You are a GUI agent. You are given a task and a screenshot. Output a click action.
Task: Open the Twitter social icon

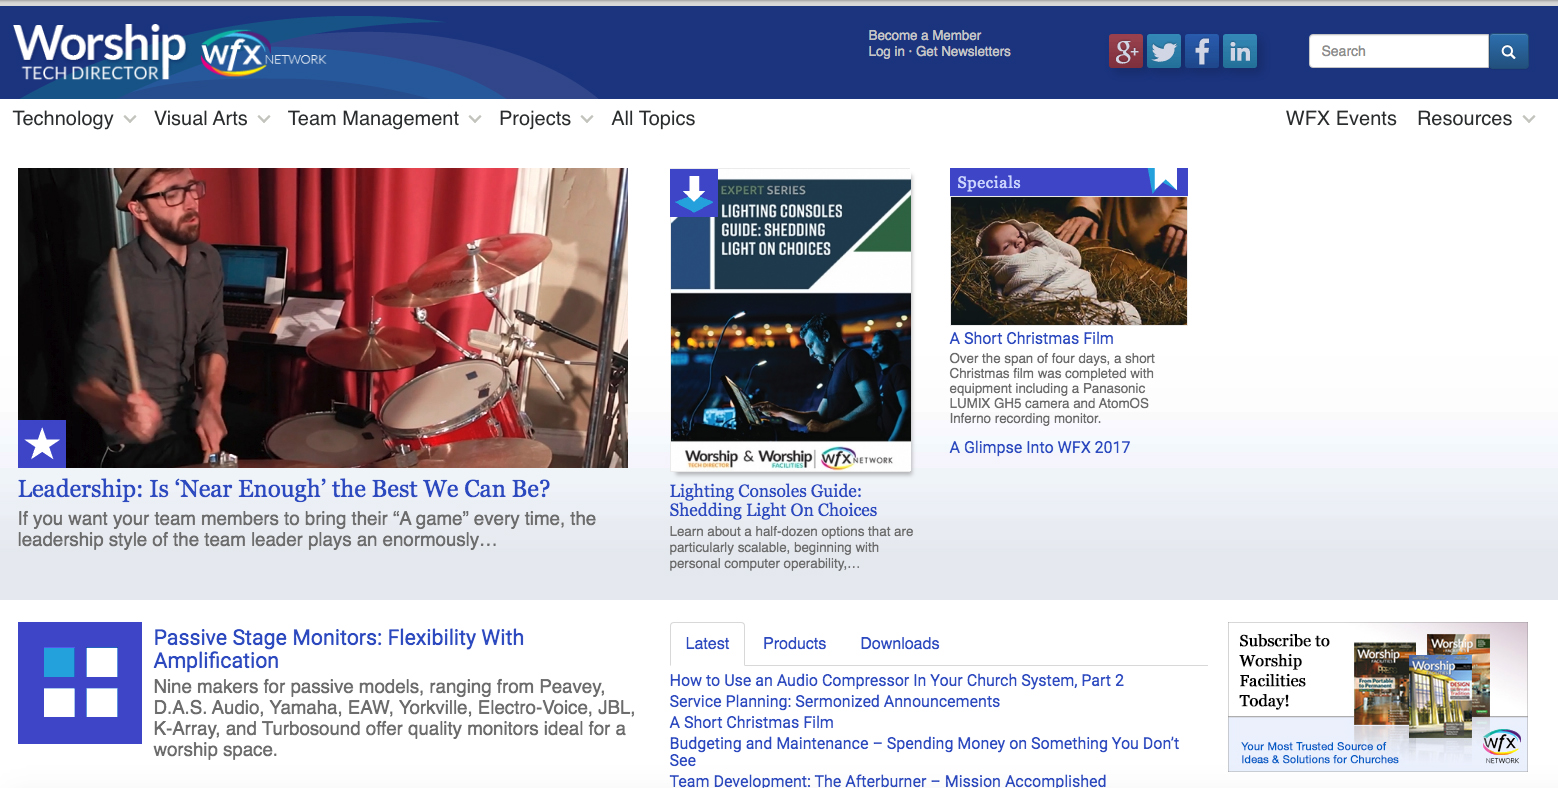(x=1164, y=51)
